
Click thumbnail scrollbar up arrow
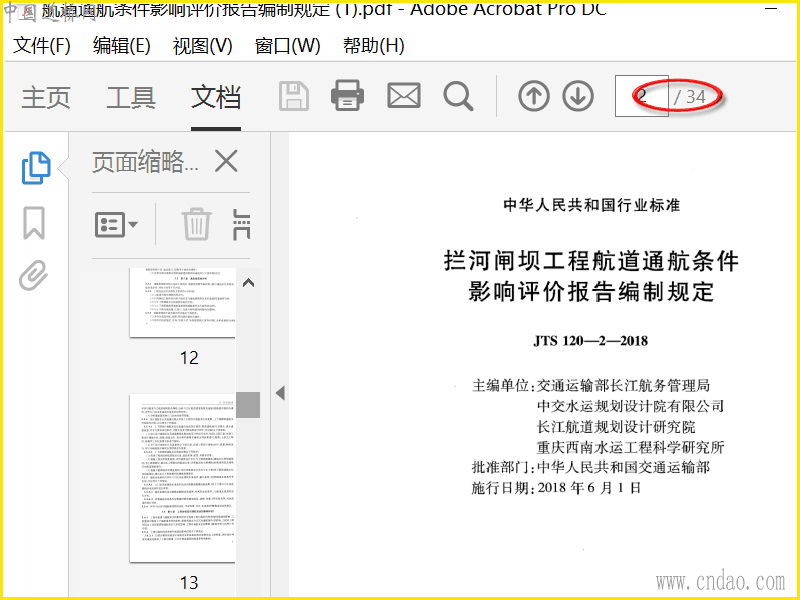248,283
